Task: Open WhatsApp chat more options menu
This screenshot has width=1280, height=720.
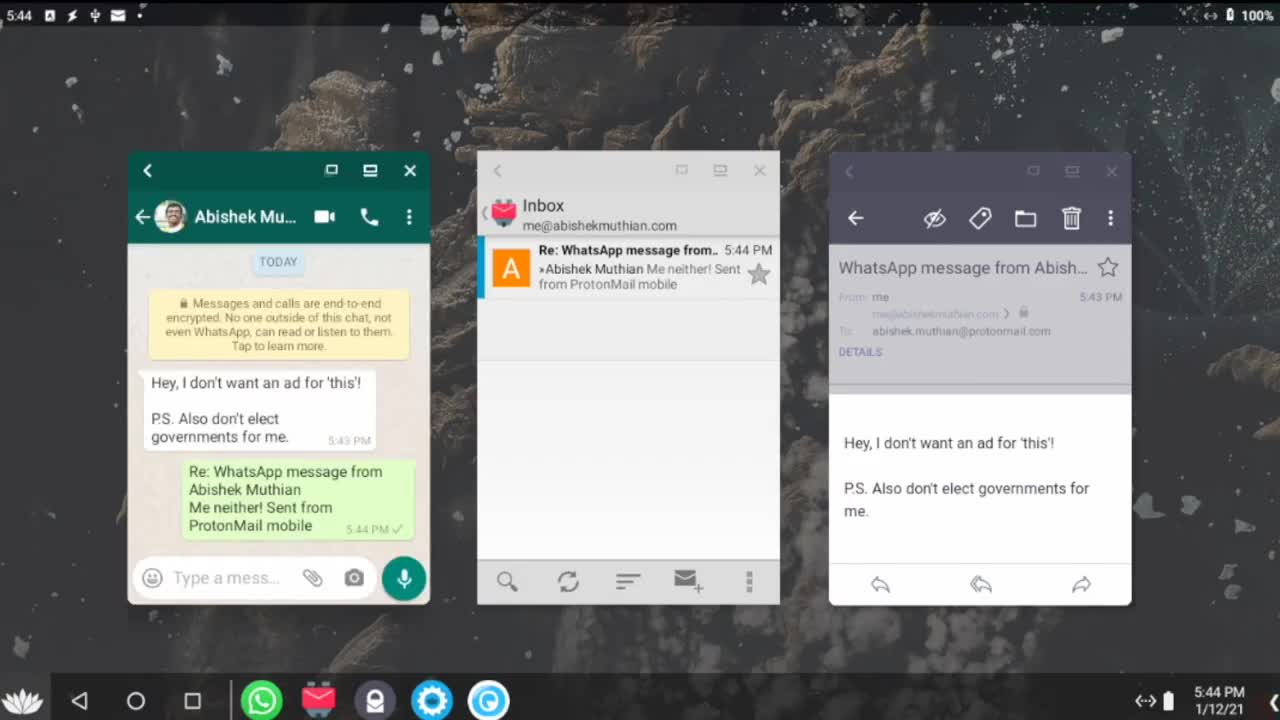Action: coord(409,217)
